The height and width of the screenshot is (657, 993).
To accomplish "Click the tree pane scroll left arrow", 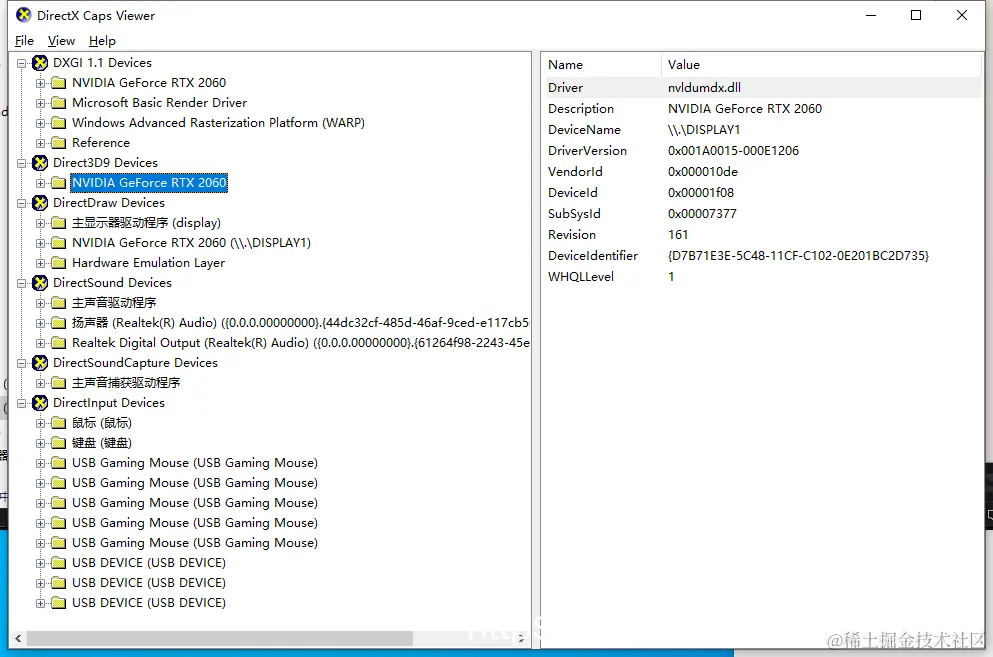I will coord(18,639).
